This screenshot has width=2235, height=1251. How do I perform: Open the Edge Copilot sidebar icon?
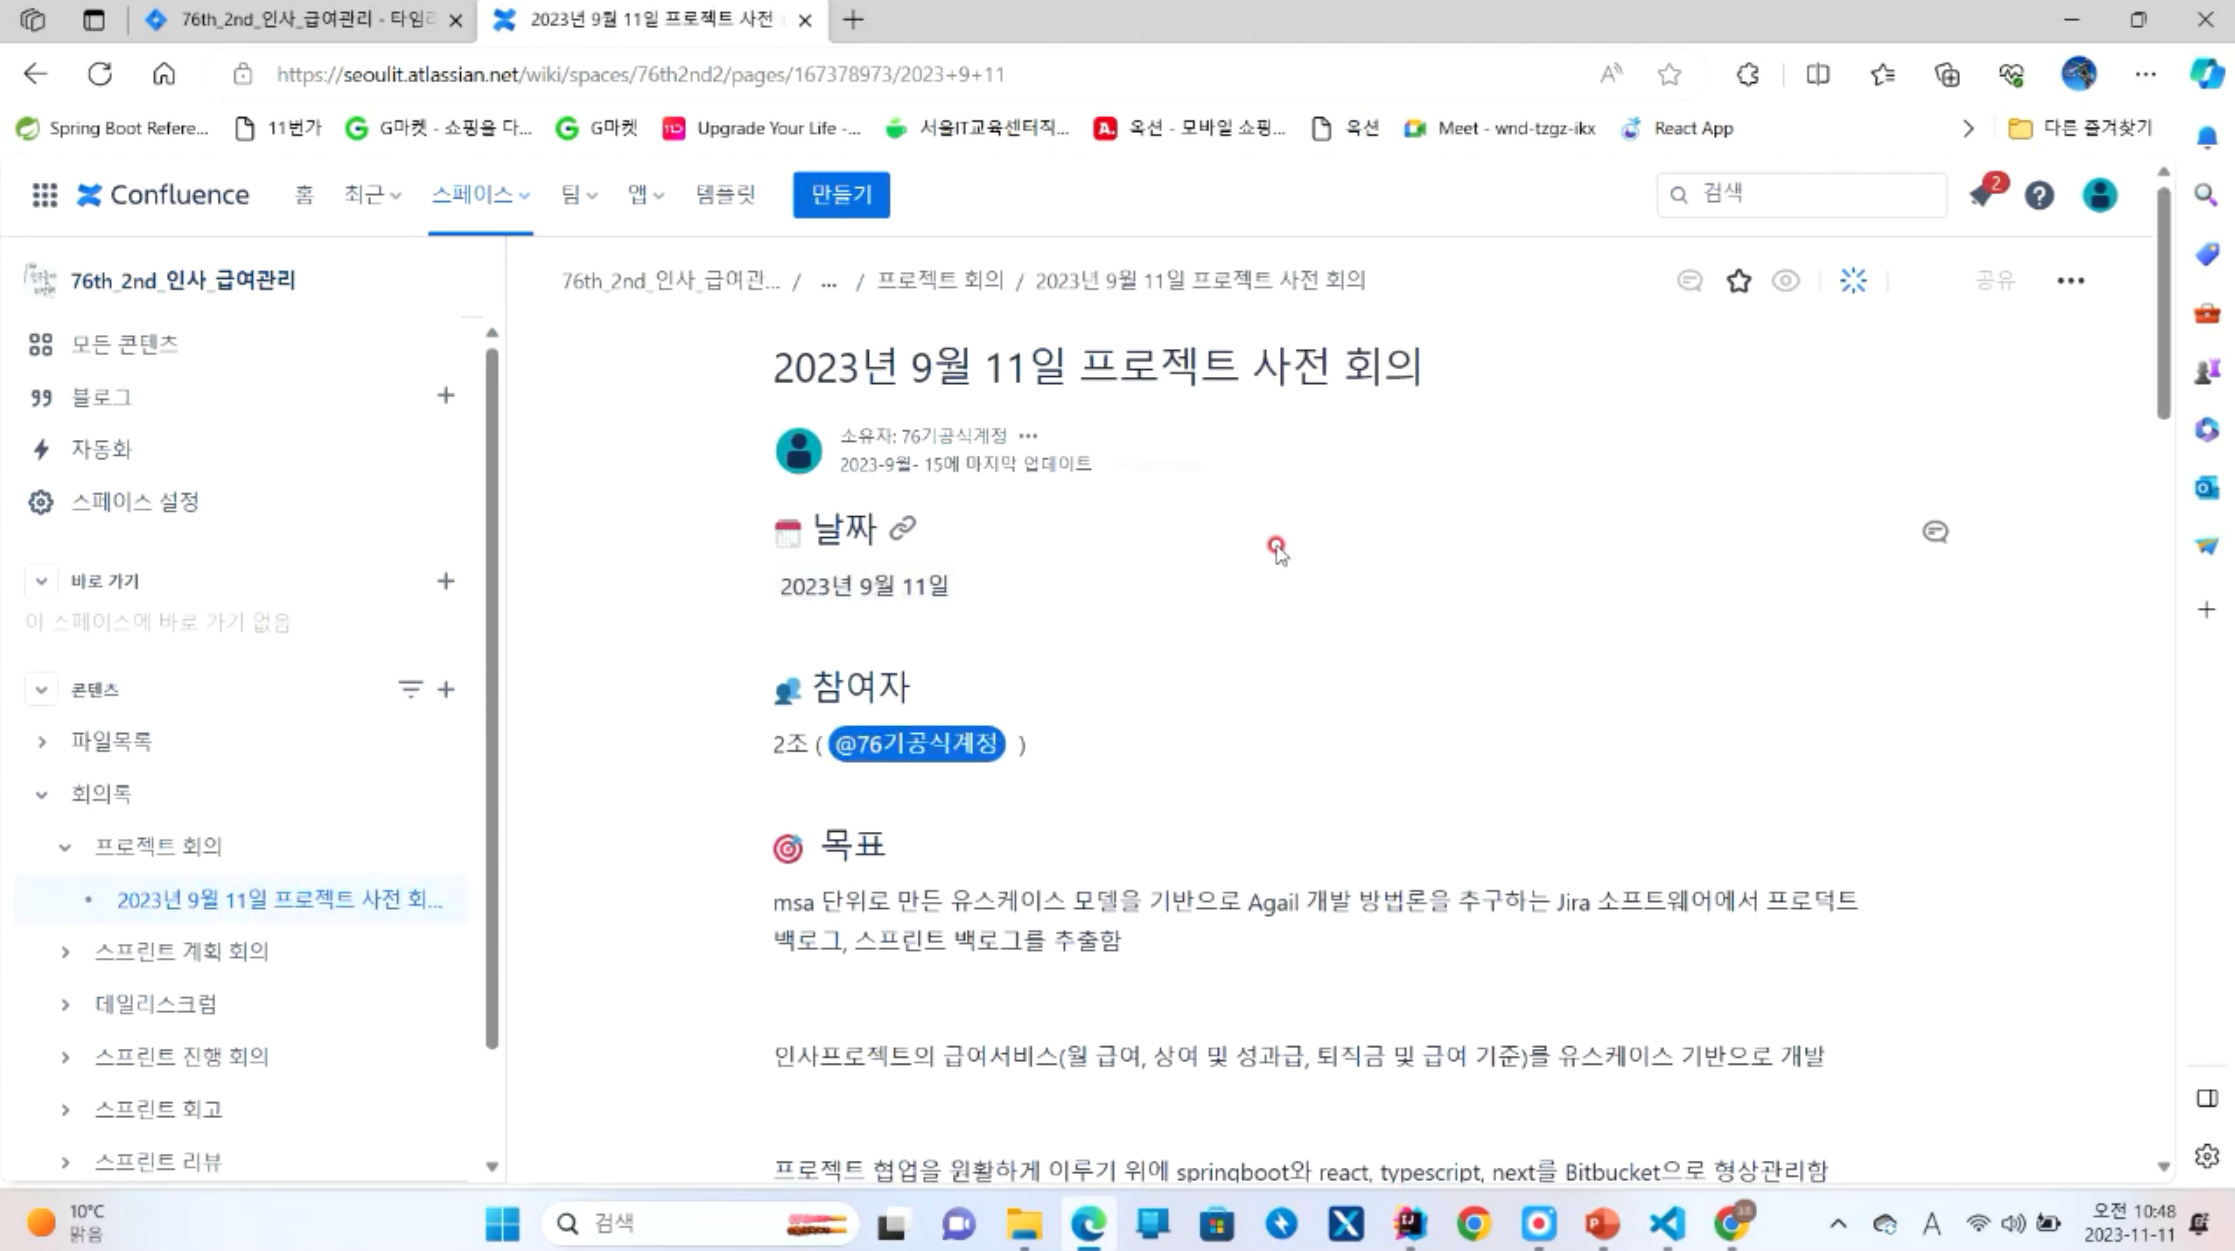coord(2207,74)
